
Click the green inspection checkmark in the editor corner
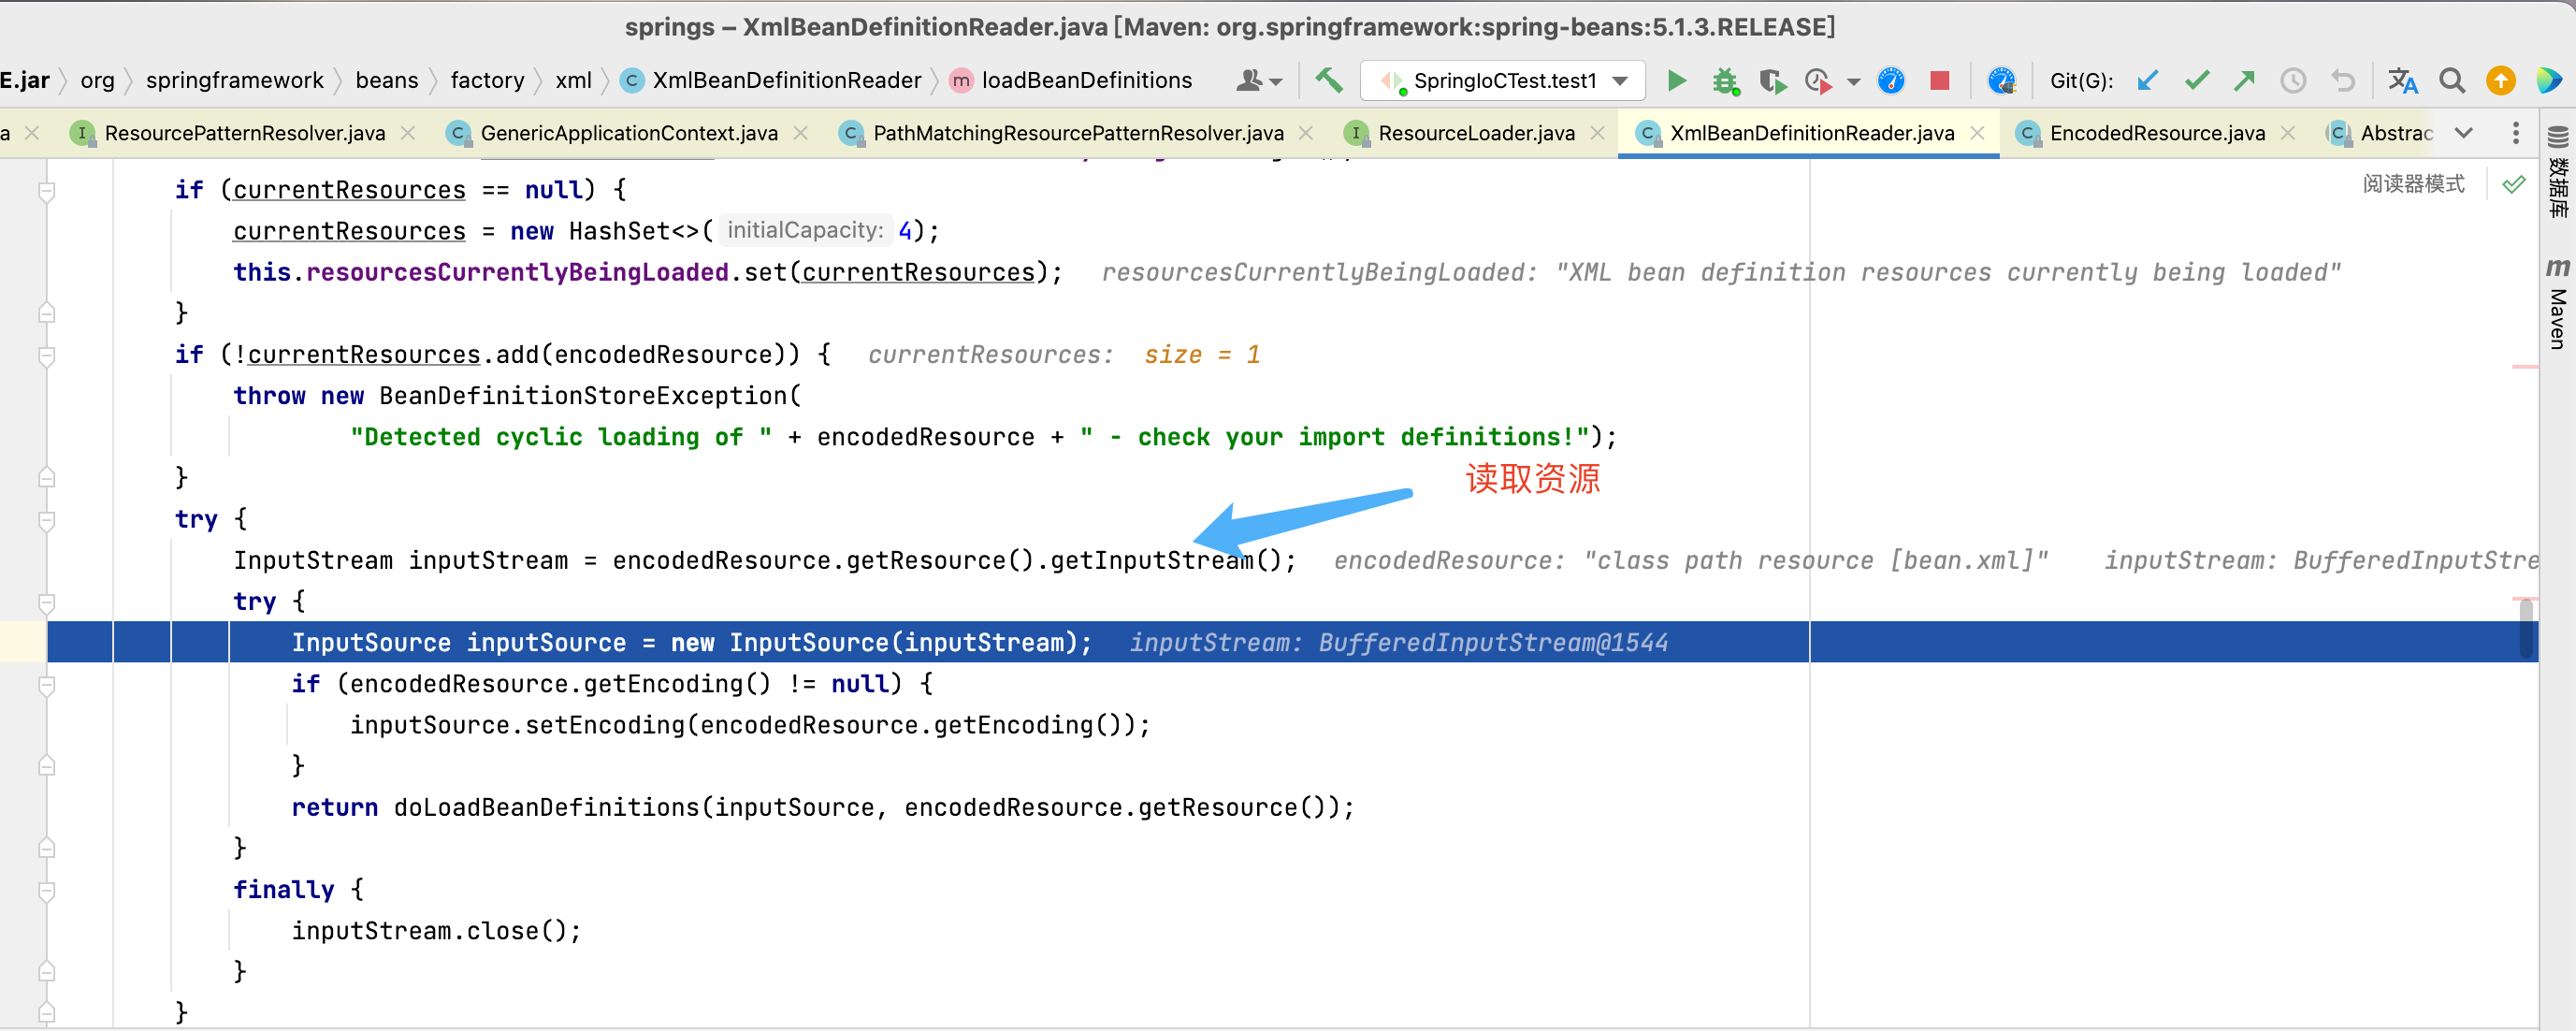(x=2514, y=184)
